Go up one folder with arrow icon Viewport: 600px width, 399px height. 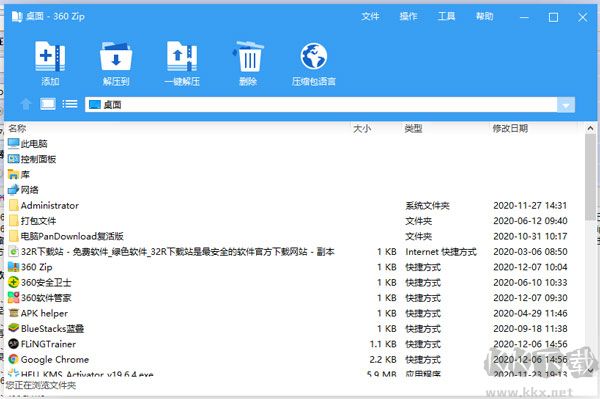(26, 104)
